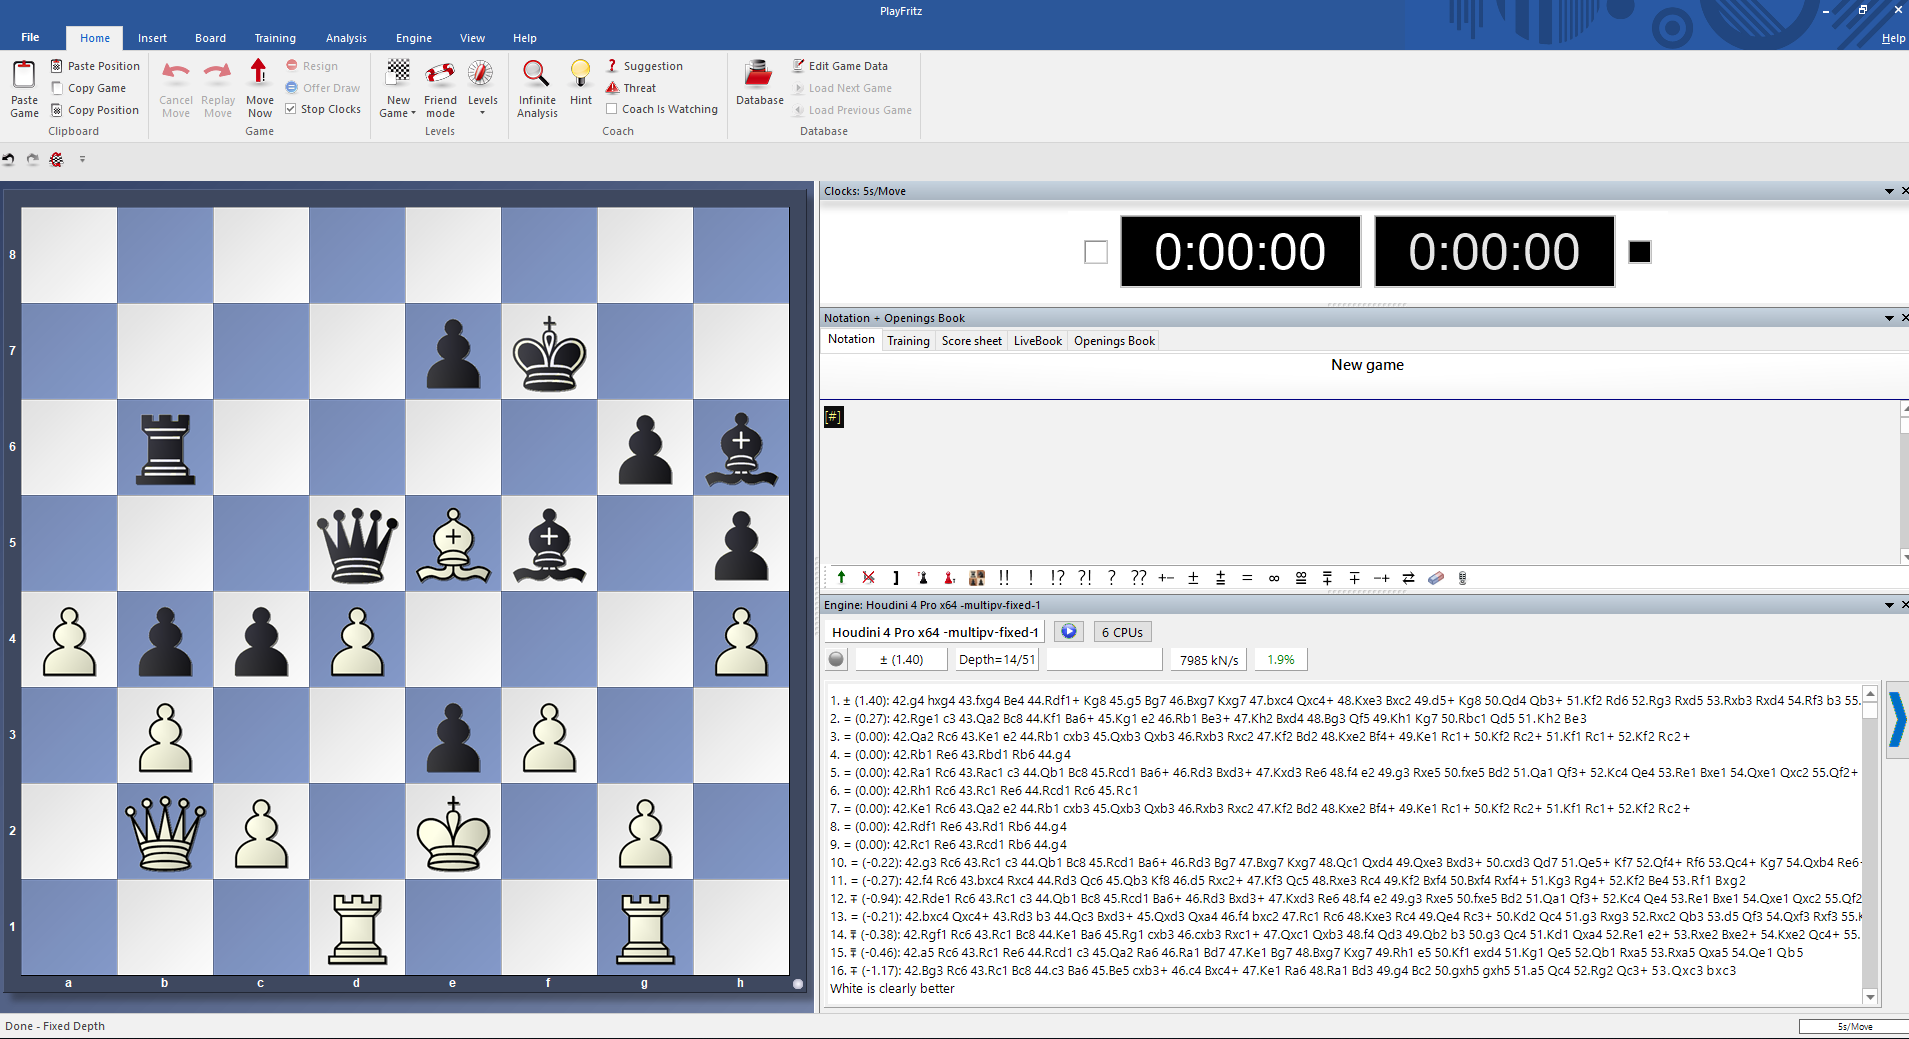1909x1039 pixels.
Task: Click the Help link at top right
Action: [1893, 38]
